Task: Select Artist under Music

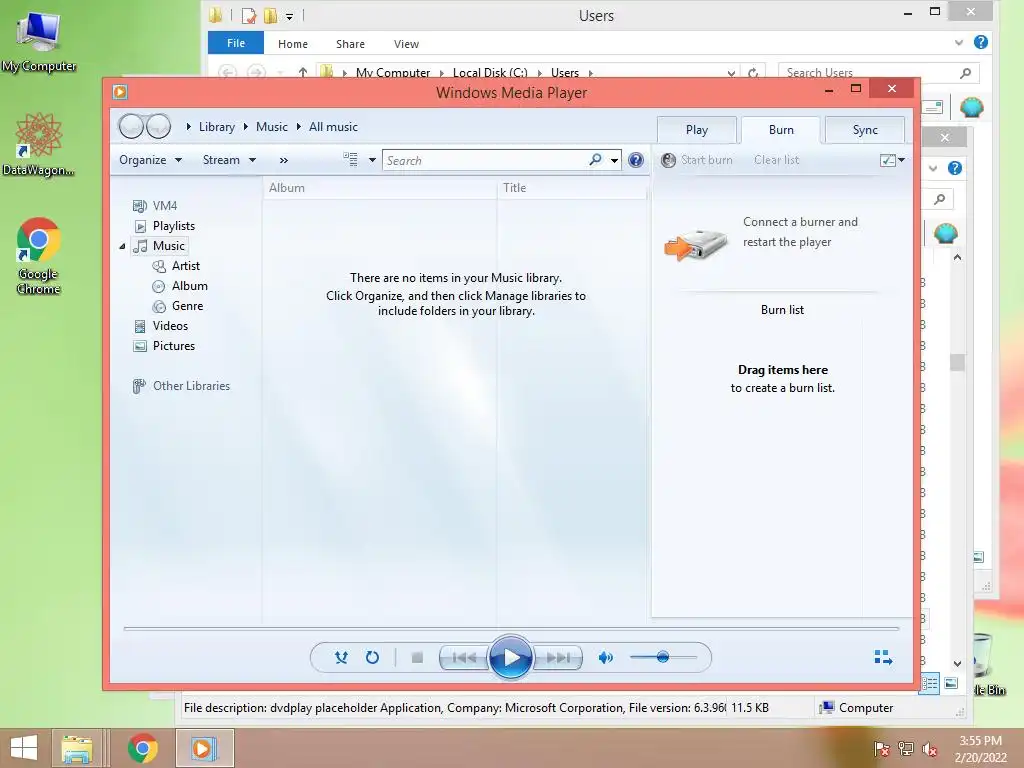Action: (176, 266)
